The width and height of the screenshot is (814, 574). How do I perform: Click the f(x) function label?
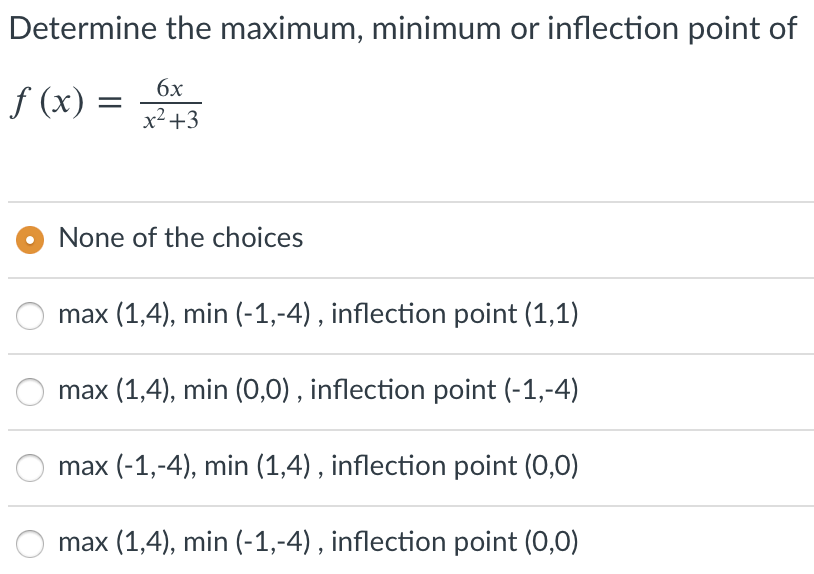(47, 101)
